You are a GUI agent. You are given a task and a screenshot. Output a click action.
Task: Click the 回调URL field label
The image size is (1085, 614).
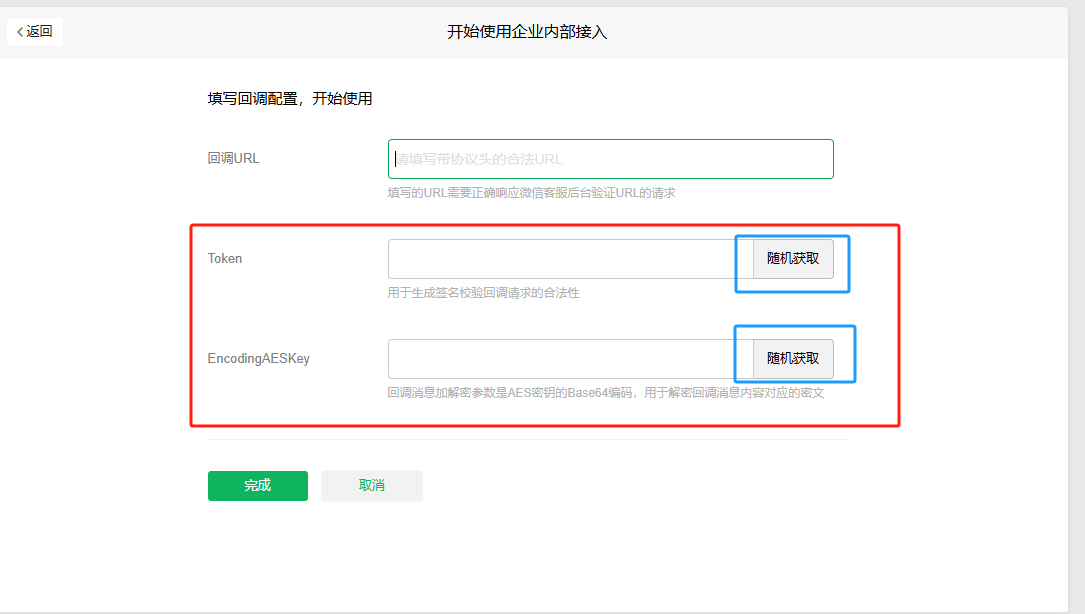(x=233, y=158)
